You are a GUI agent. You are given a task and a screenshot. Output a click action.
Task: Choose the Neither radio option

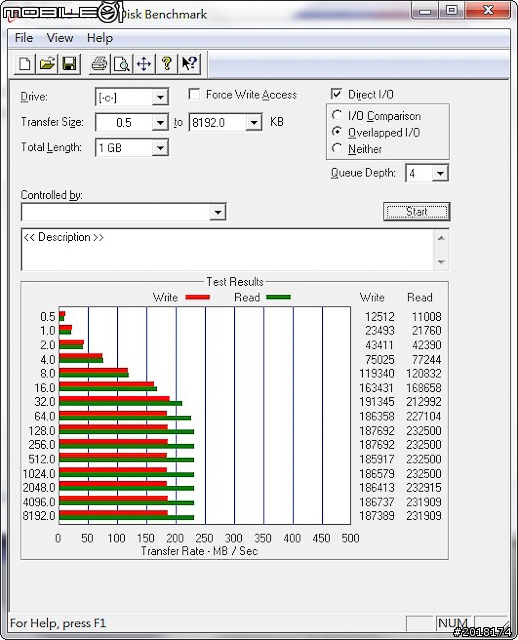(337, 148)
